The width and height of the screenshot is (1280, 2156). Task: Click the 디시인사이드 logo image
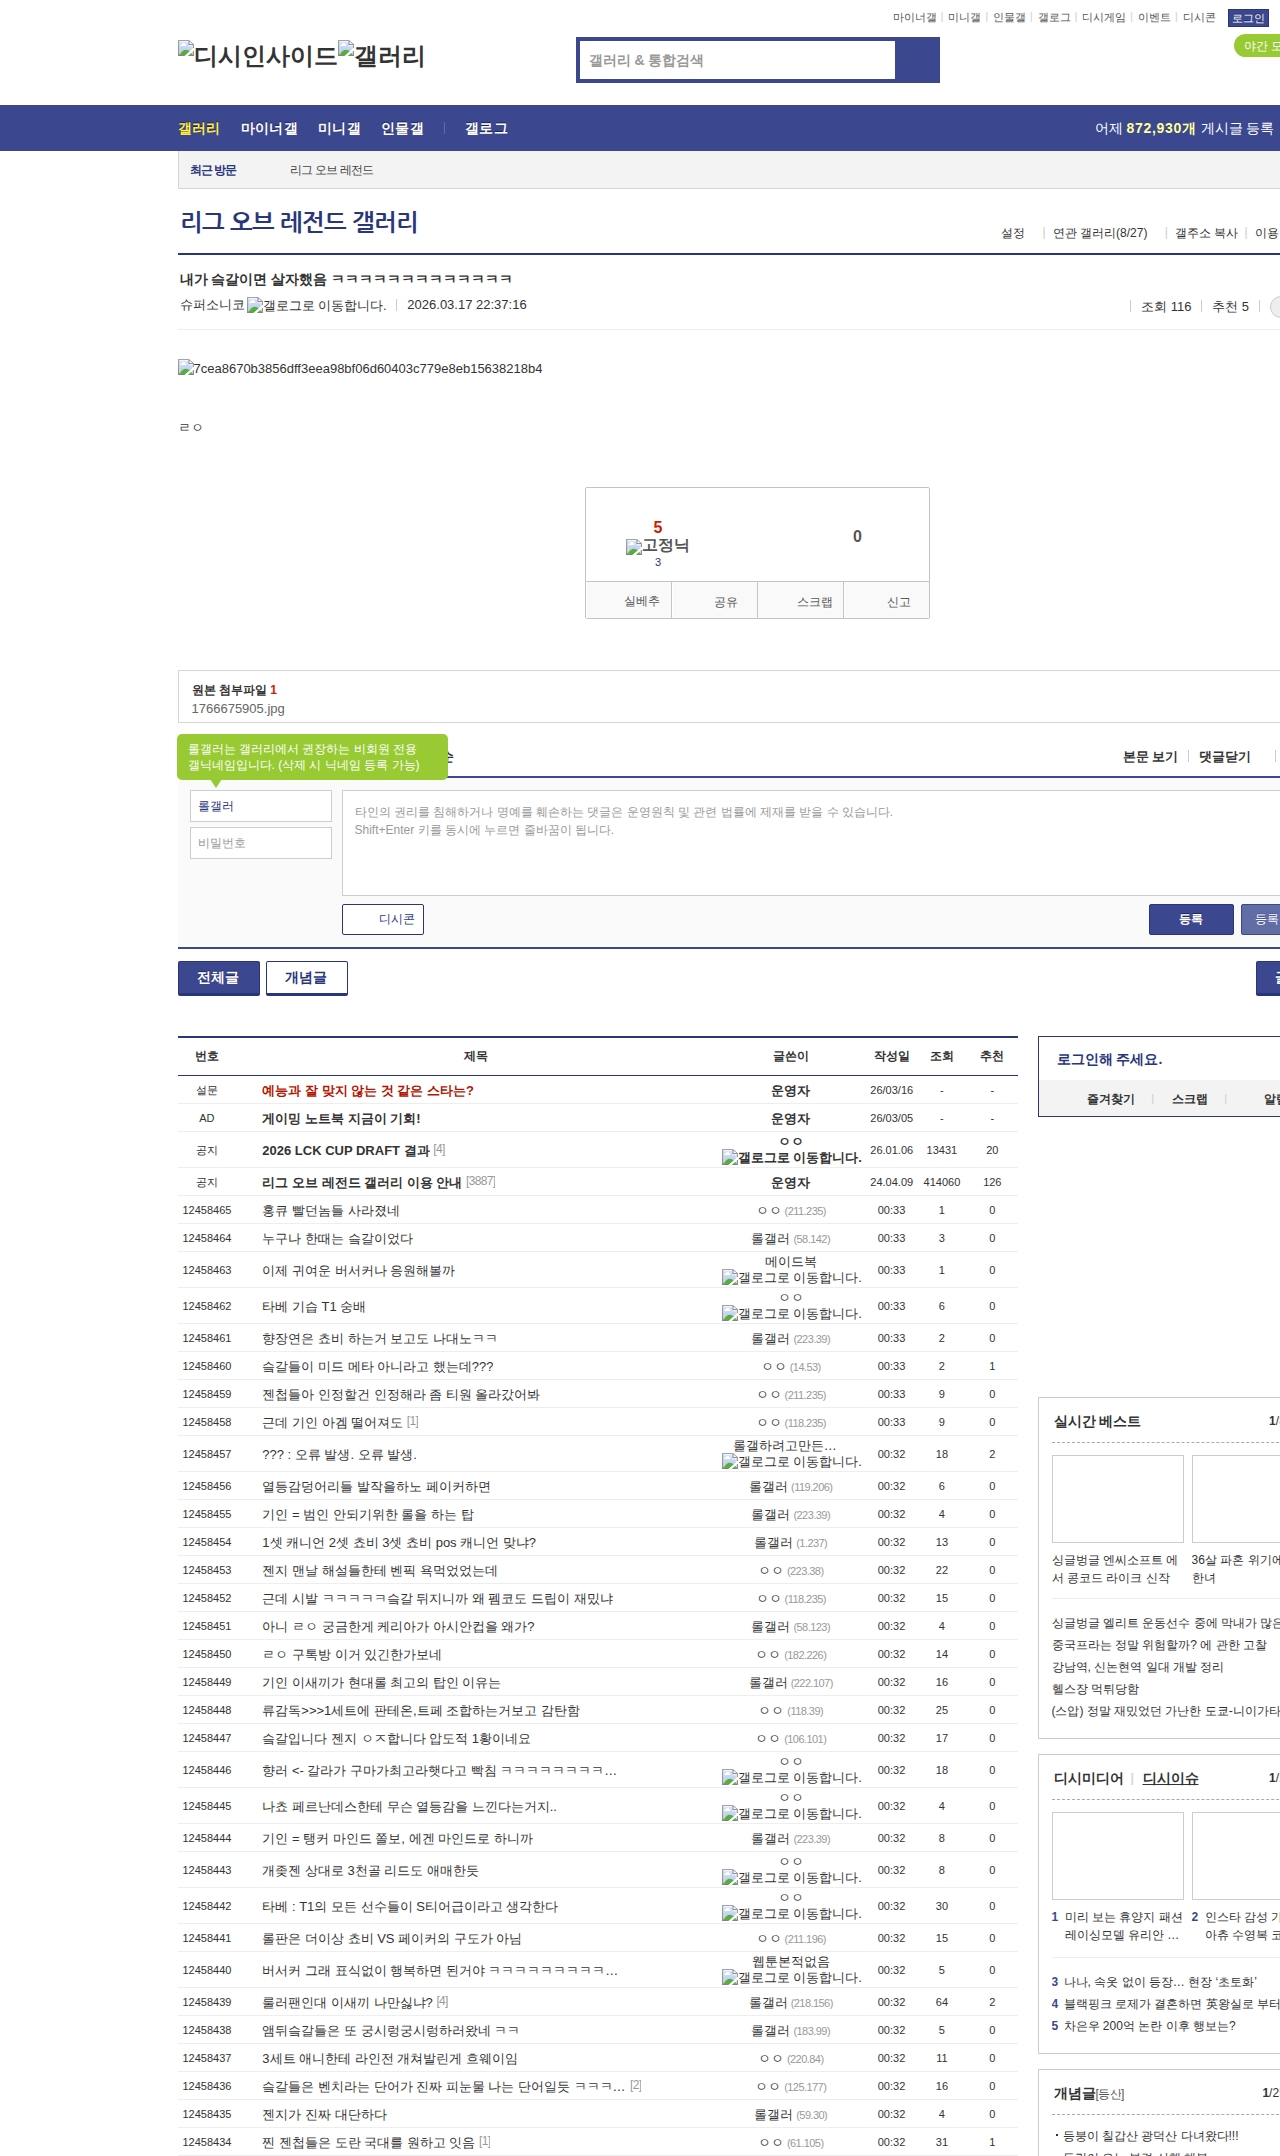coord(257,56)
